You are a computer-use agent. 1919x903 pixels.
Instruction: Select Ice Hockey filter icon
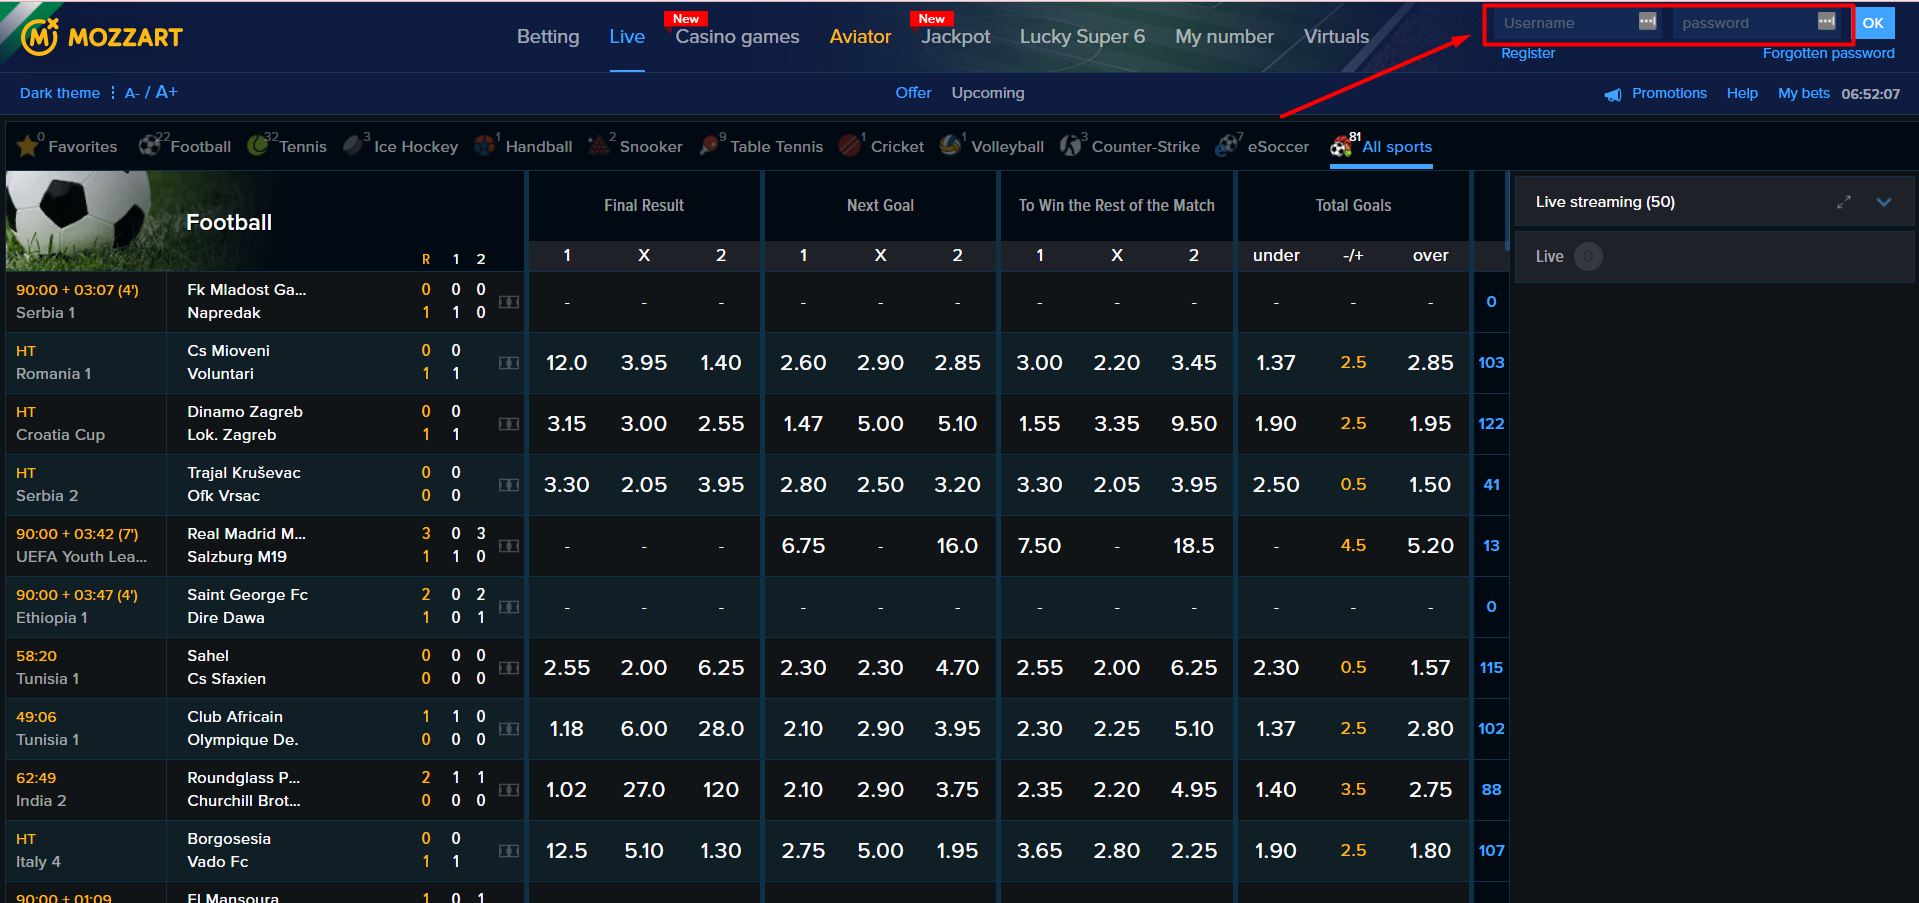coord(353,146)
